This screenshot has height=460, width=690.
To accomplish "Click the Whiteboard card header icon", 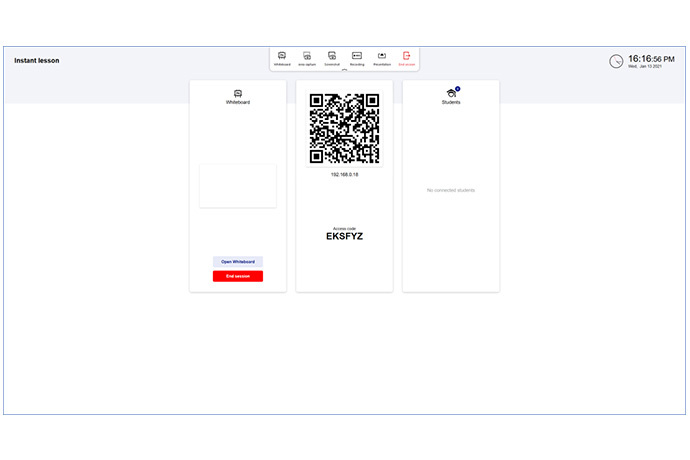I will (x=238, y=93).
